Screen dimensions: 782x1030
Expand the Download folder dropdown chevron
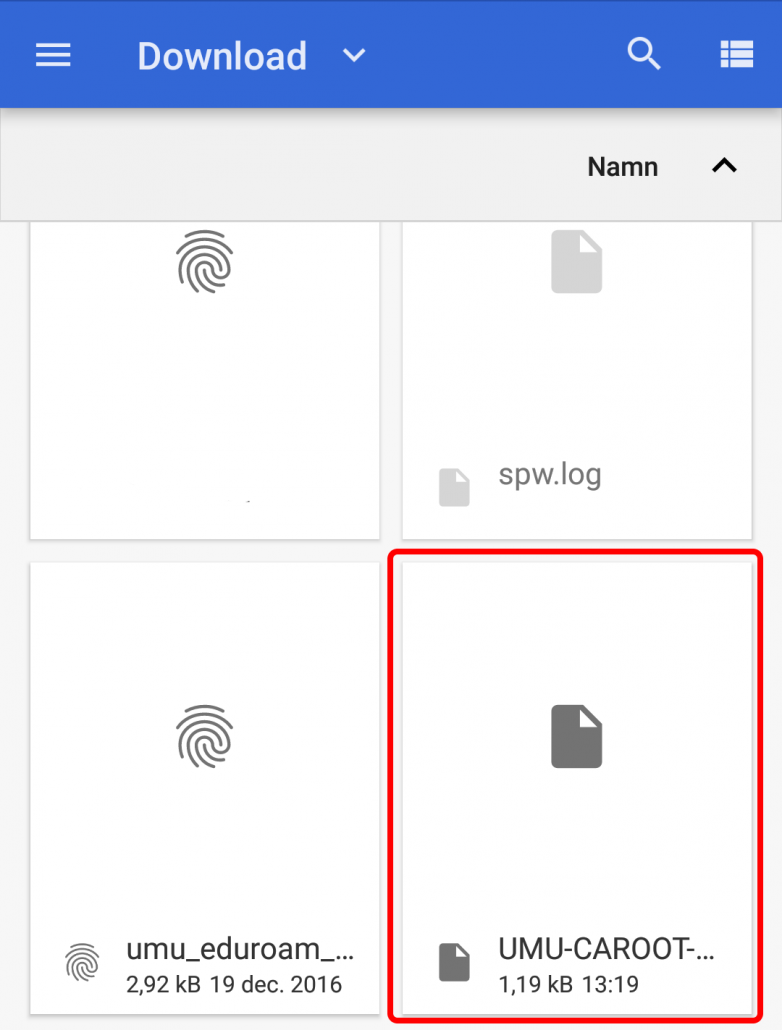[354, 56]
